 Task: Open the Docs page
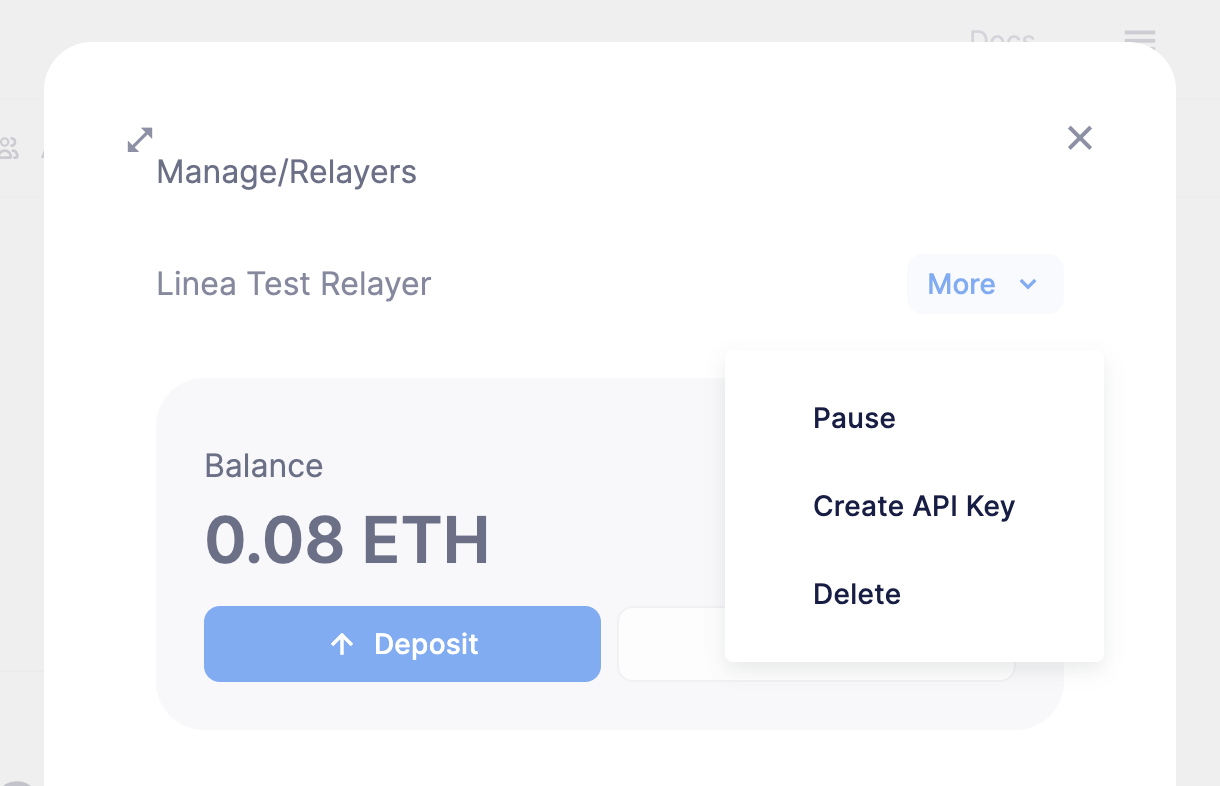(x=1003, y=39)
